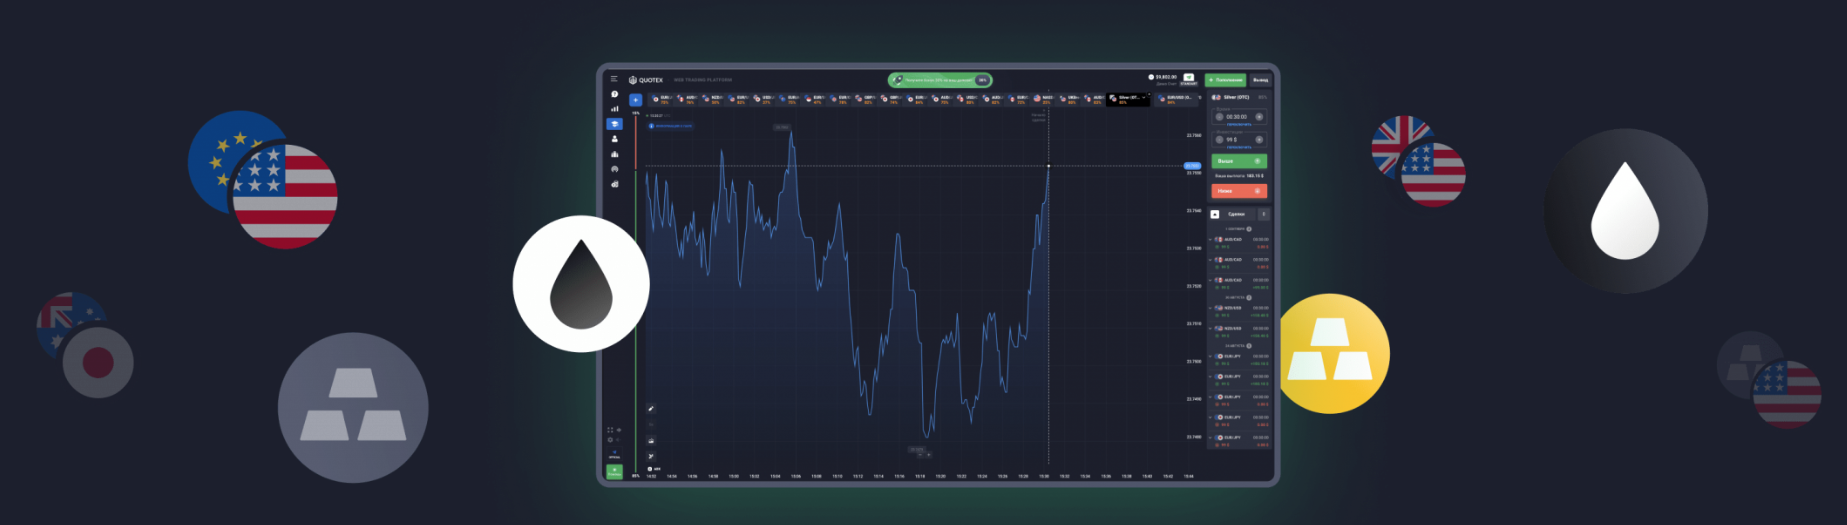This screenshot has width=1847, height=525.
Task: Expand the Silver (OTC) tab dropdown chevron
Action: tap(1144, 97)
